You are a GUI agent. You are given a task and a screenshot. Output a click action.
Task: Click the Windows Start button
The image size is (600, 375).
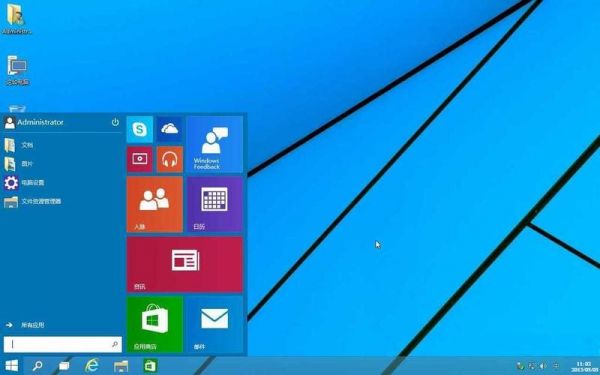11,366
